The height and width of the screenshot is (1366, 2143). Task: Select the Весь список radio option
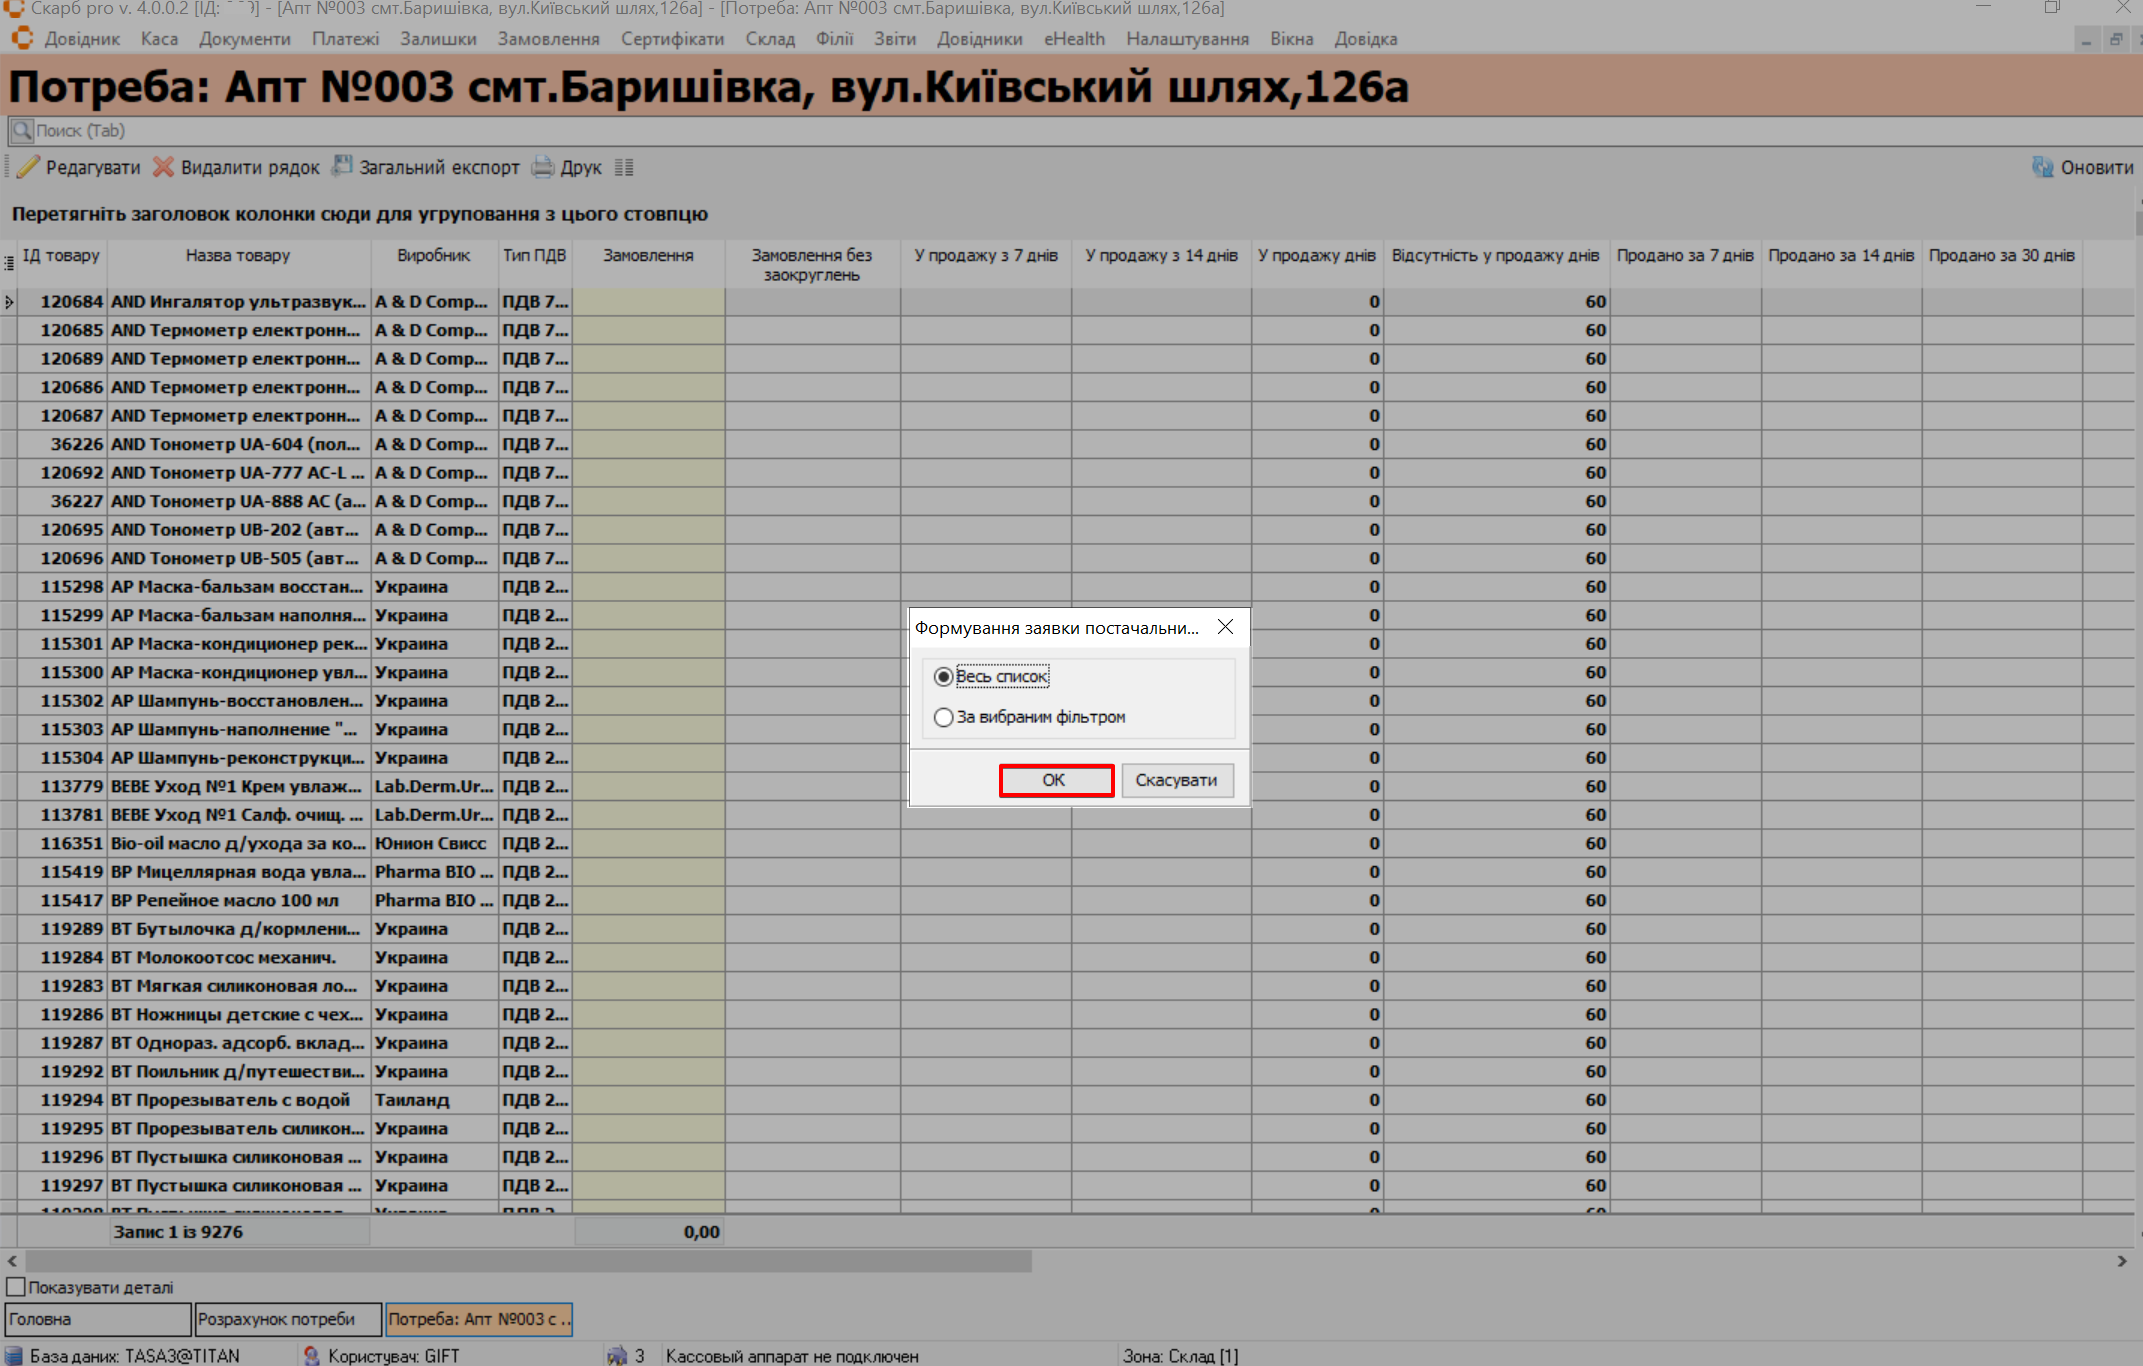click(943, 677)
